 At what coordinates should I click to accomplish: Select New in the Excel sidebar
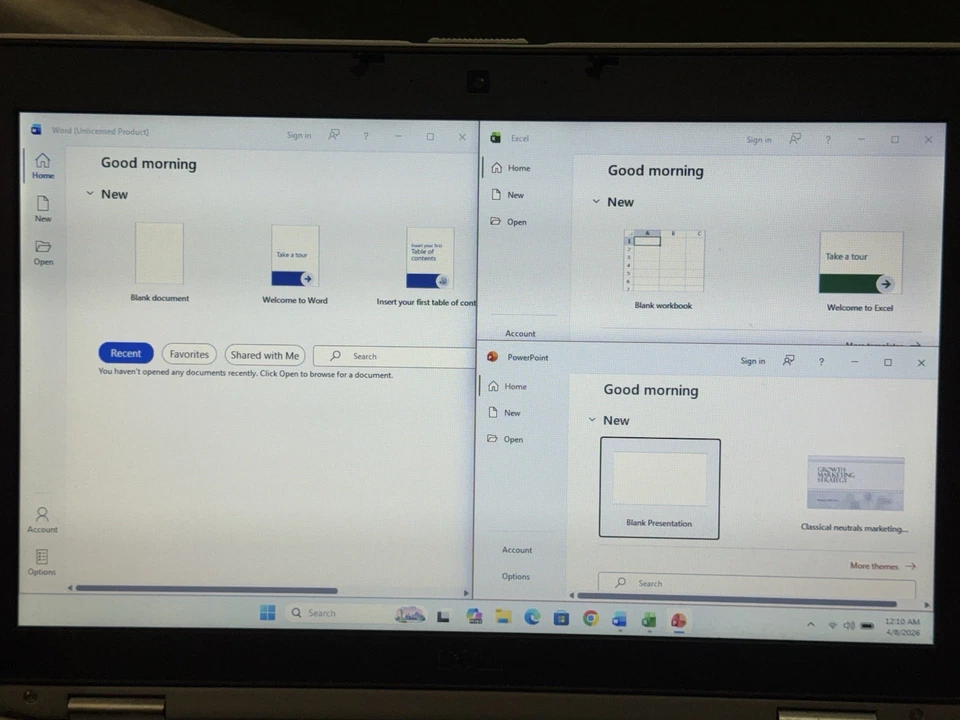pos(508,195)
